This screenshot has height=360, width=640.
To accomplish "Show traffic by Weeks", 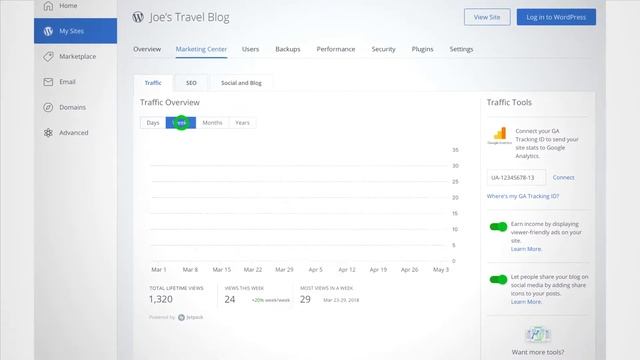I will (181, 123).
